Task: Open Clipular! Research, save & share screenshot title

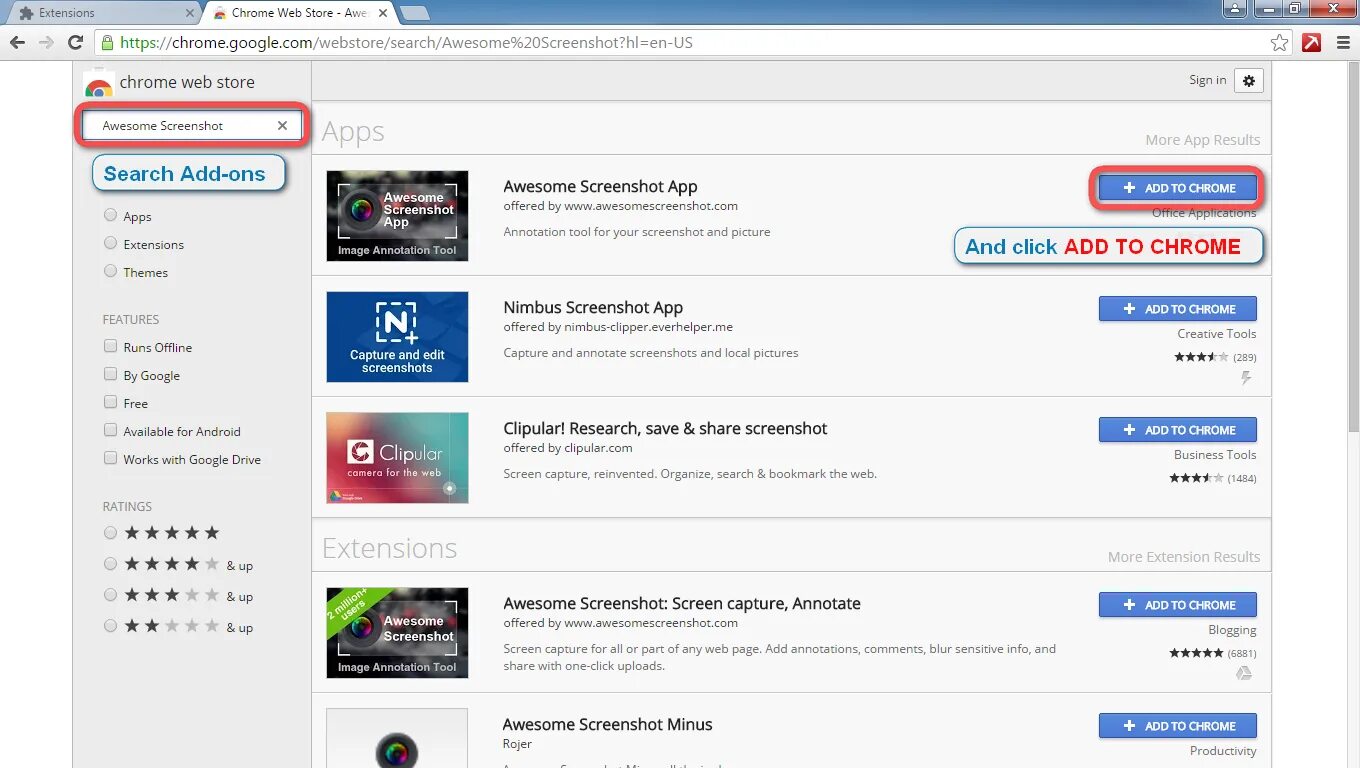Action: click(665, 429)
